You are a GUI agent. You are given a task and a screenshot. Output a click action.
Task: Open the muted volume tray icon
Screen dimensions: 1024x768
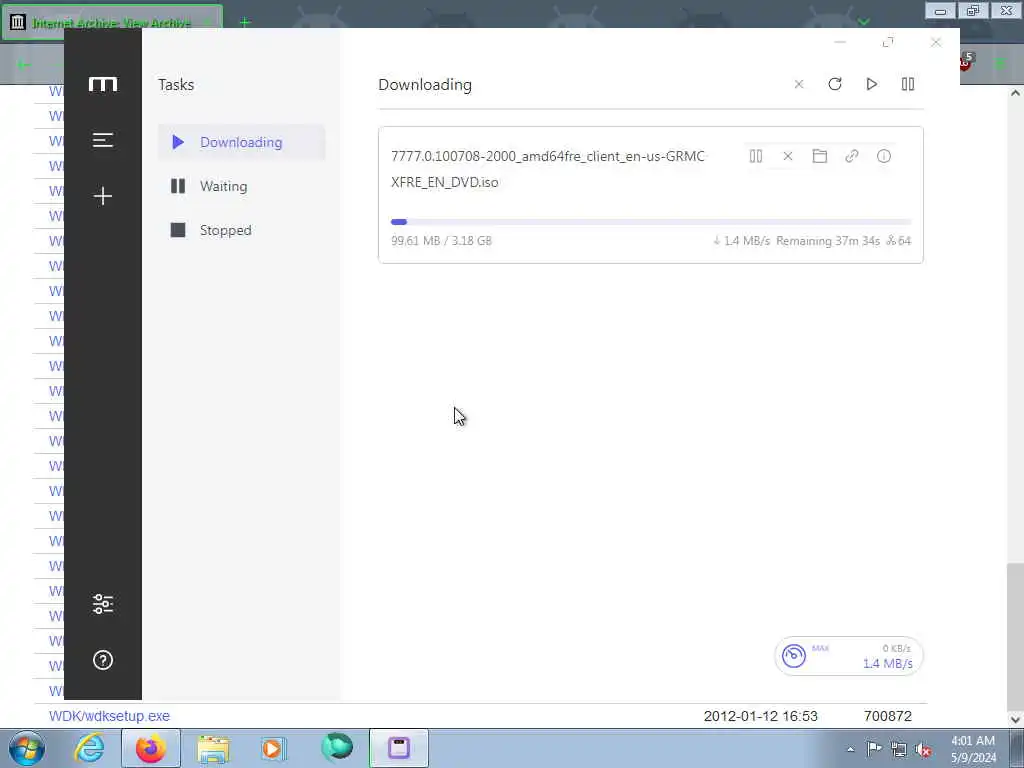pos(923,750)
